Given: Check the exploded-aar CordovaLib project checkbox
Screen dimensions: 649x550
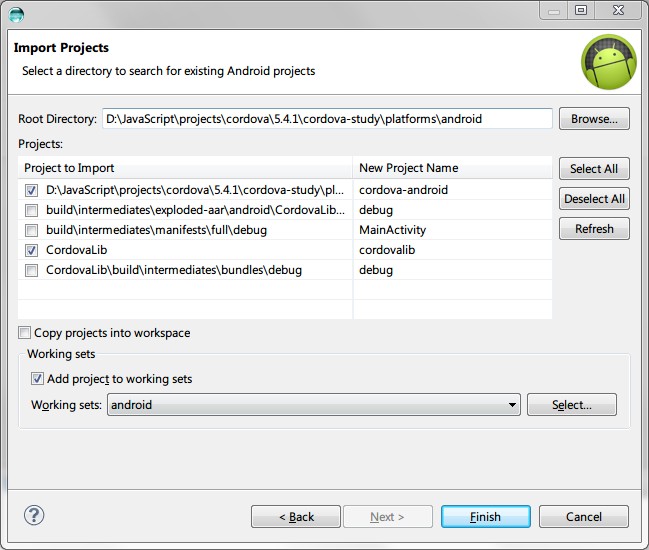Looking at the screenshot, I should [x=31, y=210].
